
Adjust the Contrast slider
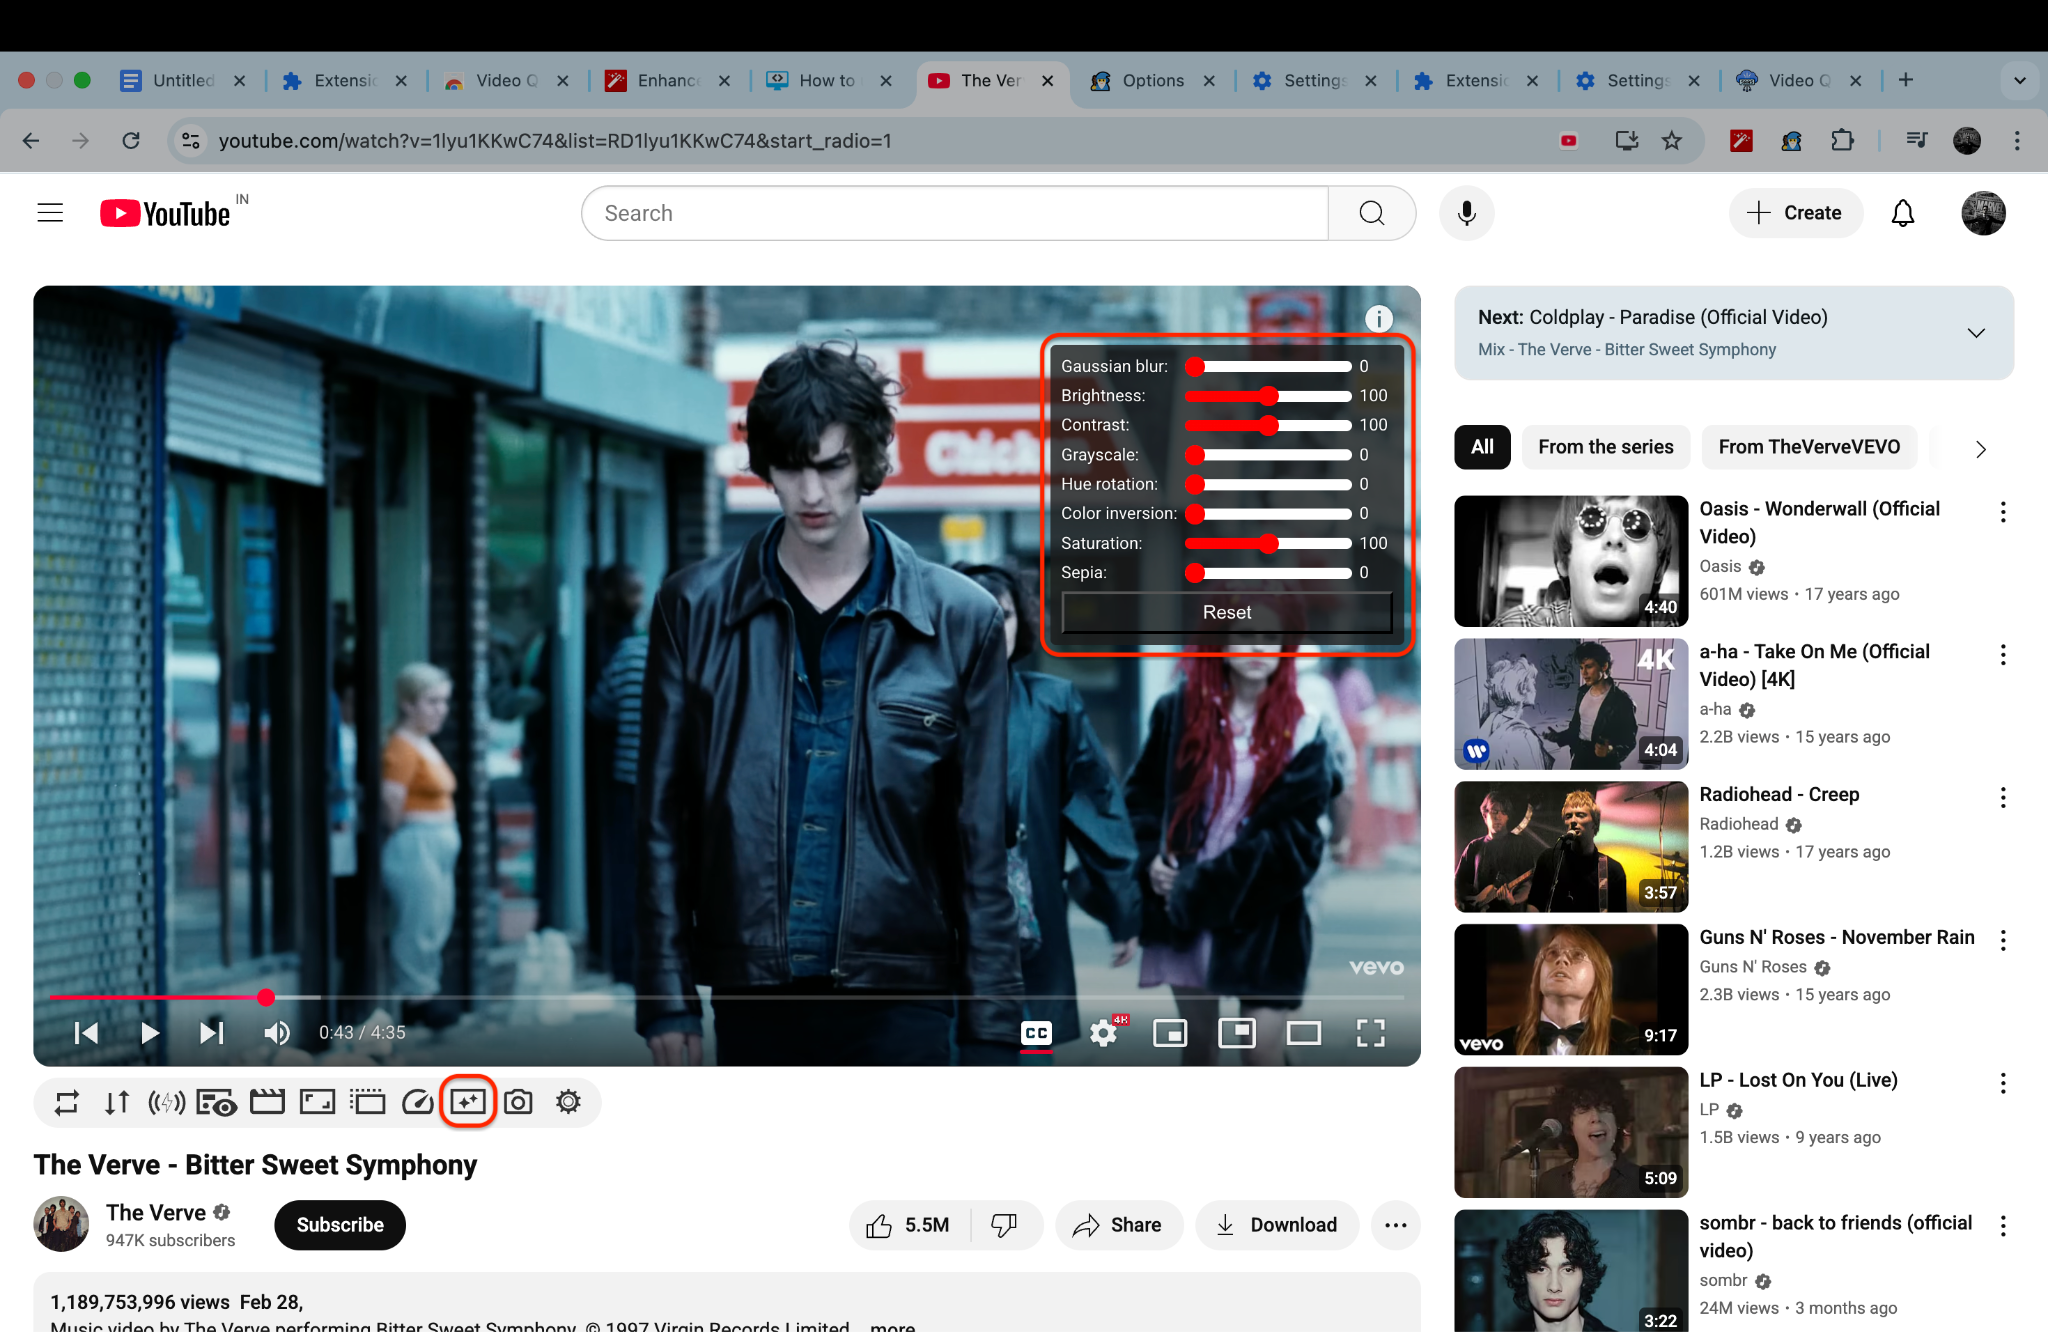coord(1268,425)
